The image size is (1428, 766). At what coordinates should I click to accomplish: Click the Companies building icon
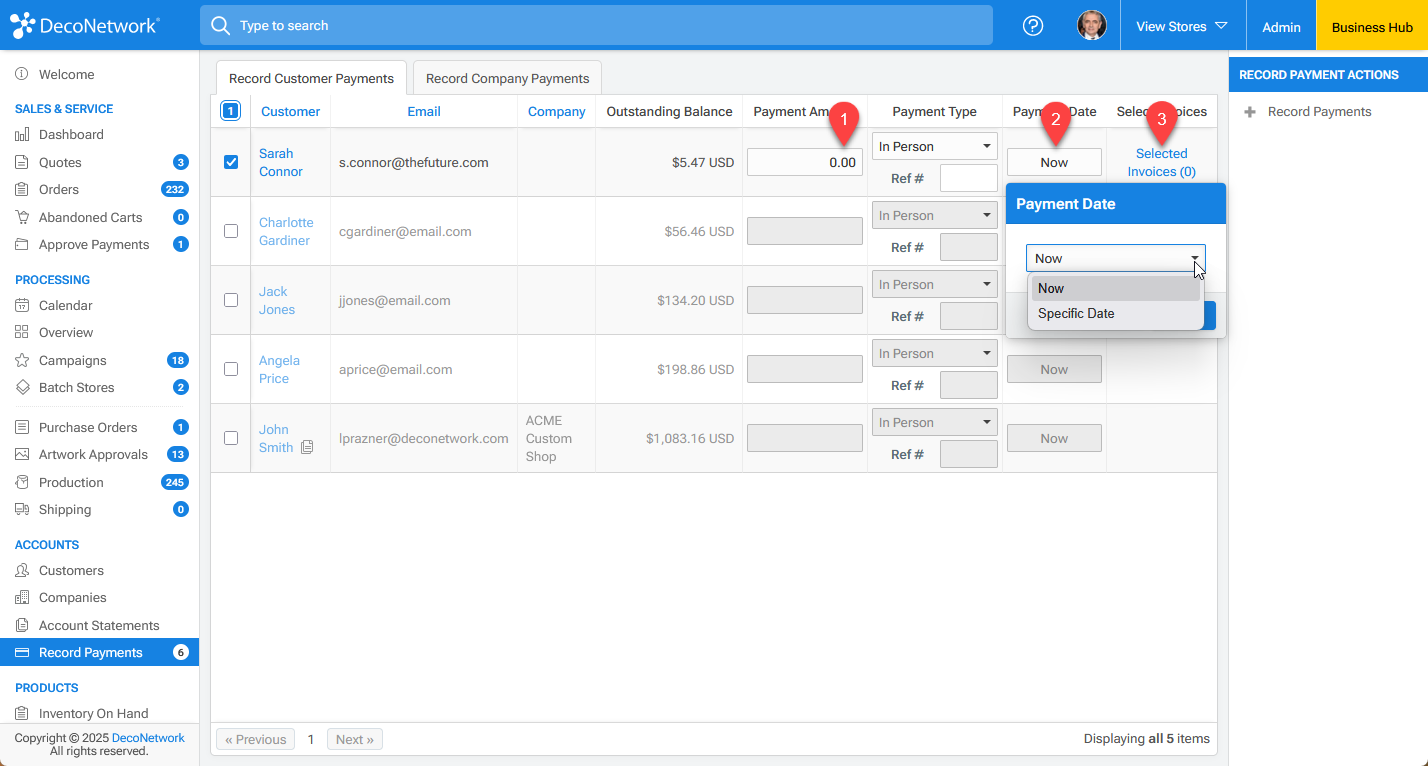pos(22,597)
